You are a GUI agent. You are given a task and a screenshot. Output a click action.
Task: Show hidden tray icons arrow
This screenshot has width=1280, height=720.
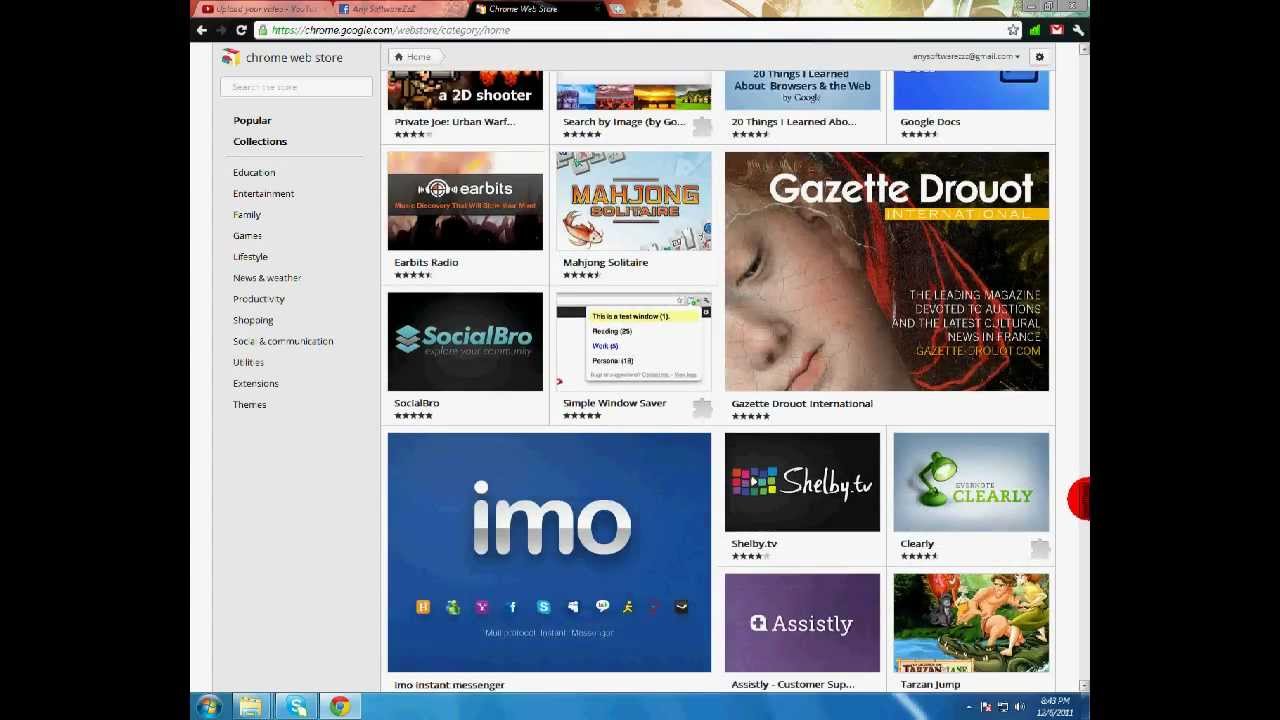968,707
